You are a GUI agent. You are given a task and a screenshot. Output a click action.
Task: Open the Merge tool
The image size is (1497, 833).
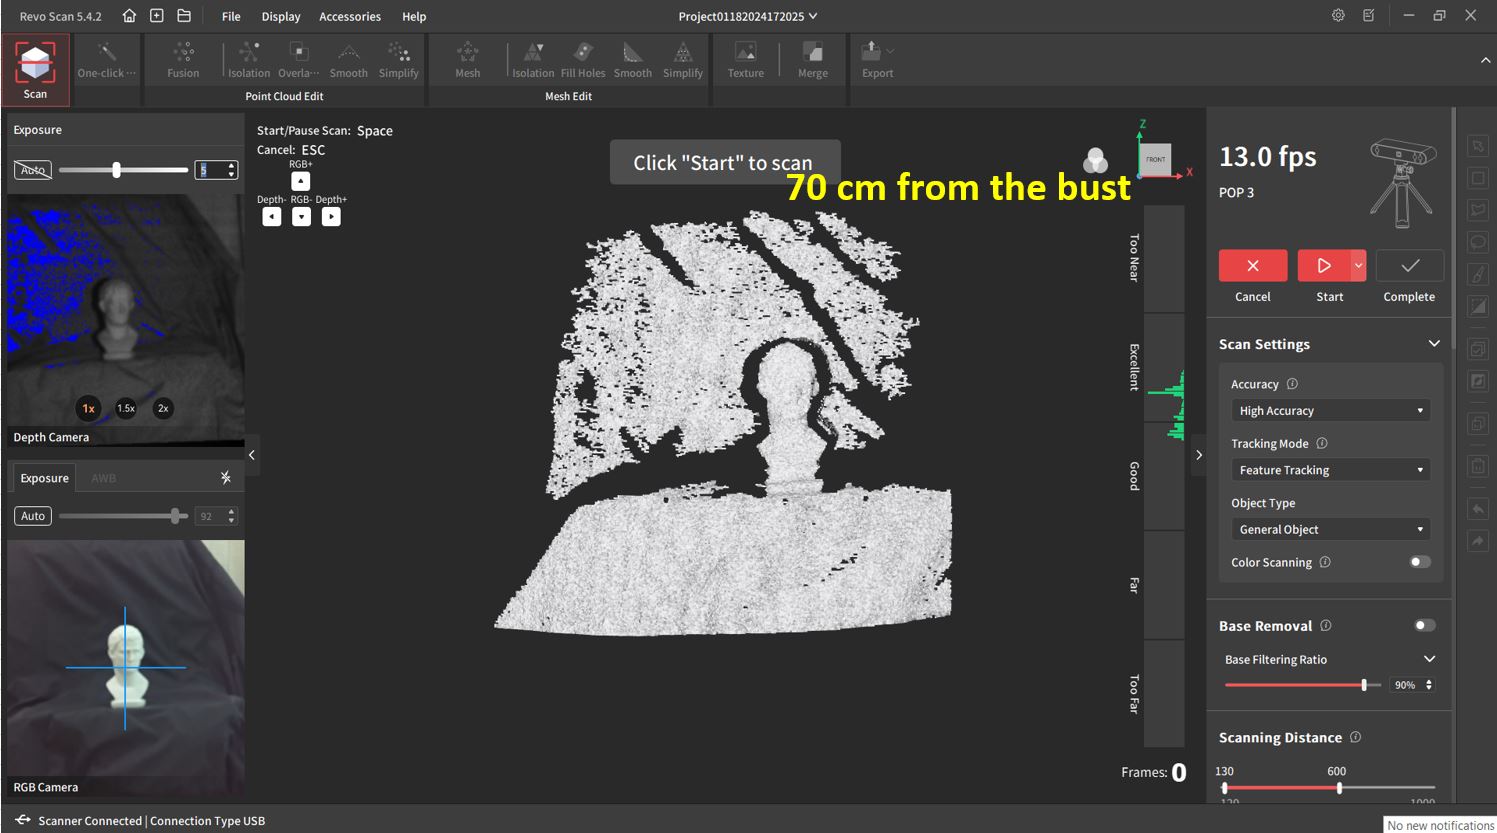pos(812,59)
